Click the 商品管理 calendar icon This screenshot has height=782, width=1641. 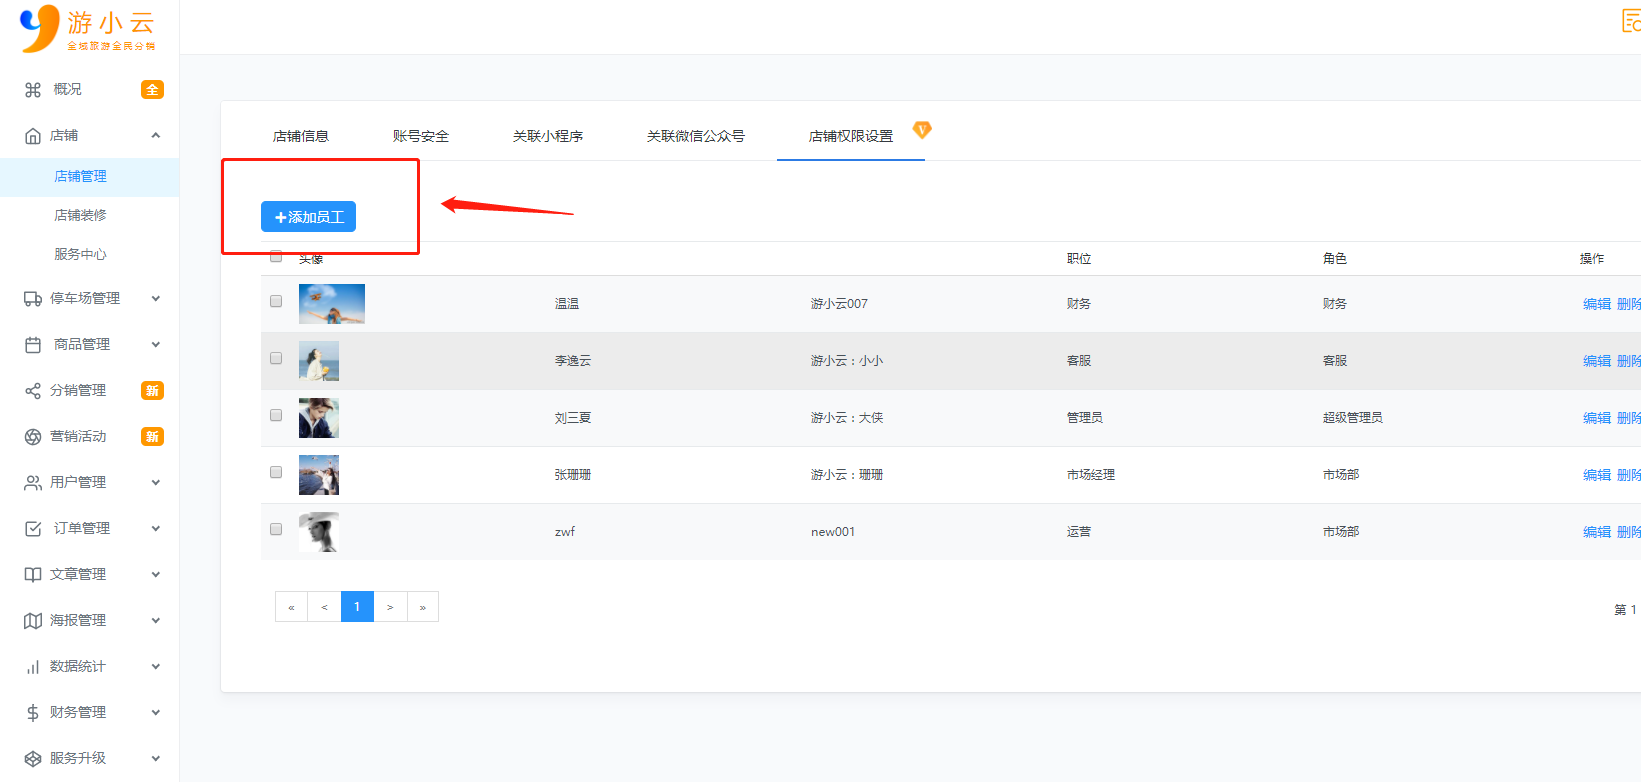click(x=33, y=345)
